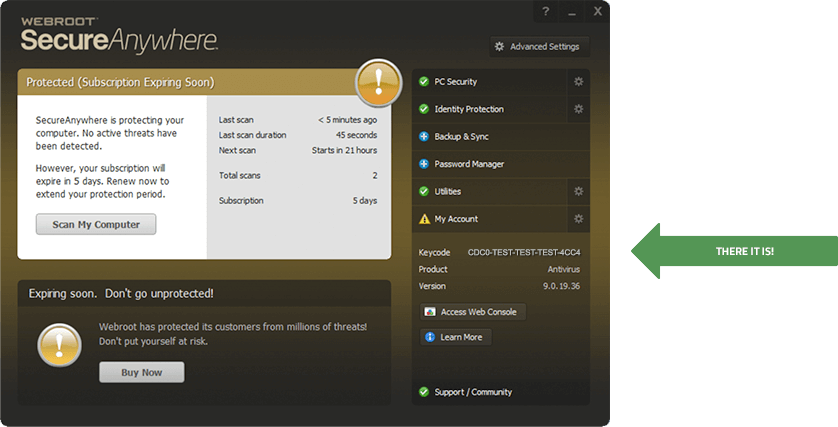The image size is (838, 427).
Task: Click the help question mark icon
Action: 545,11
